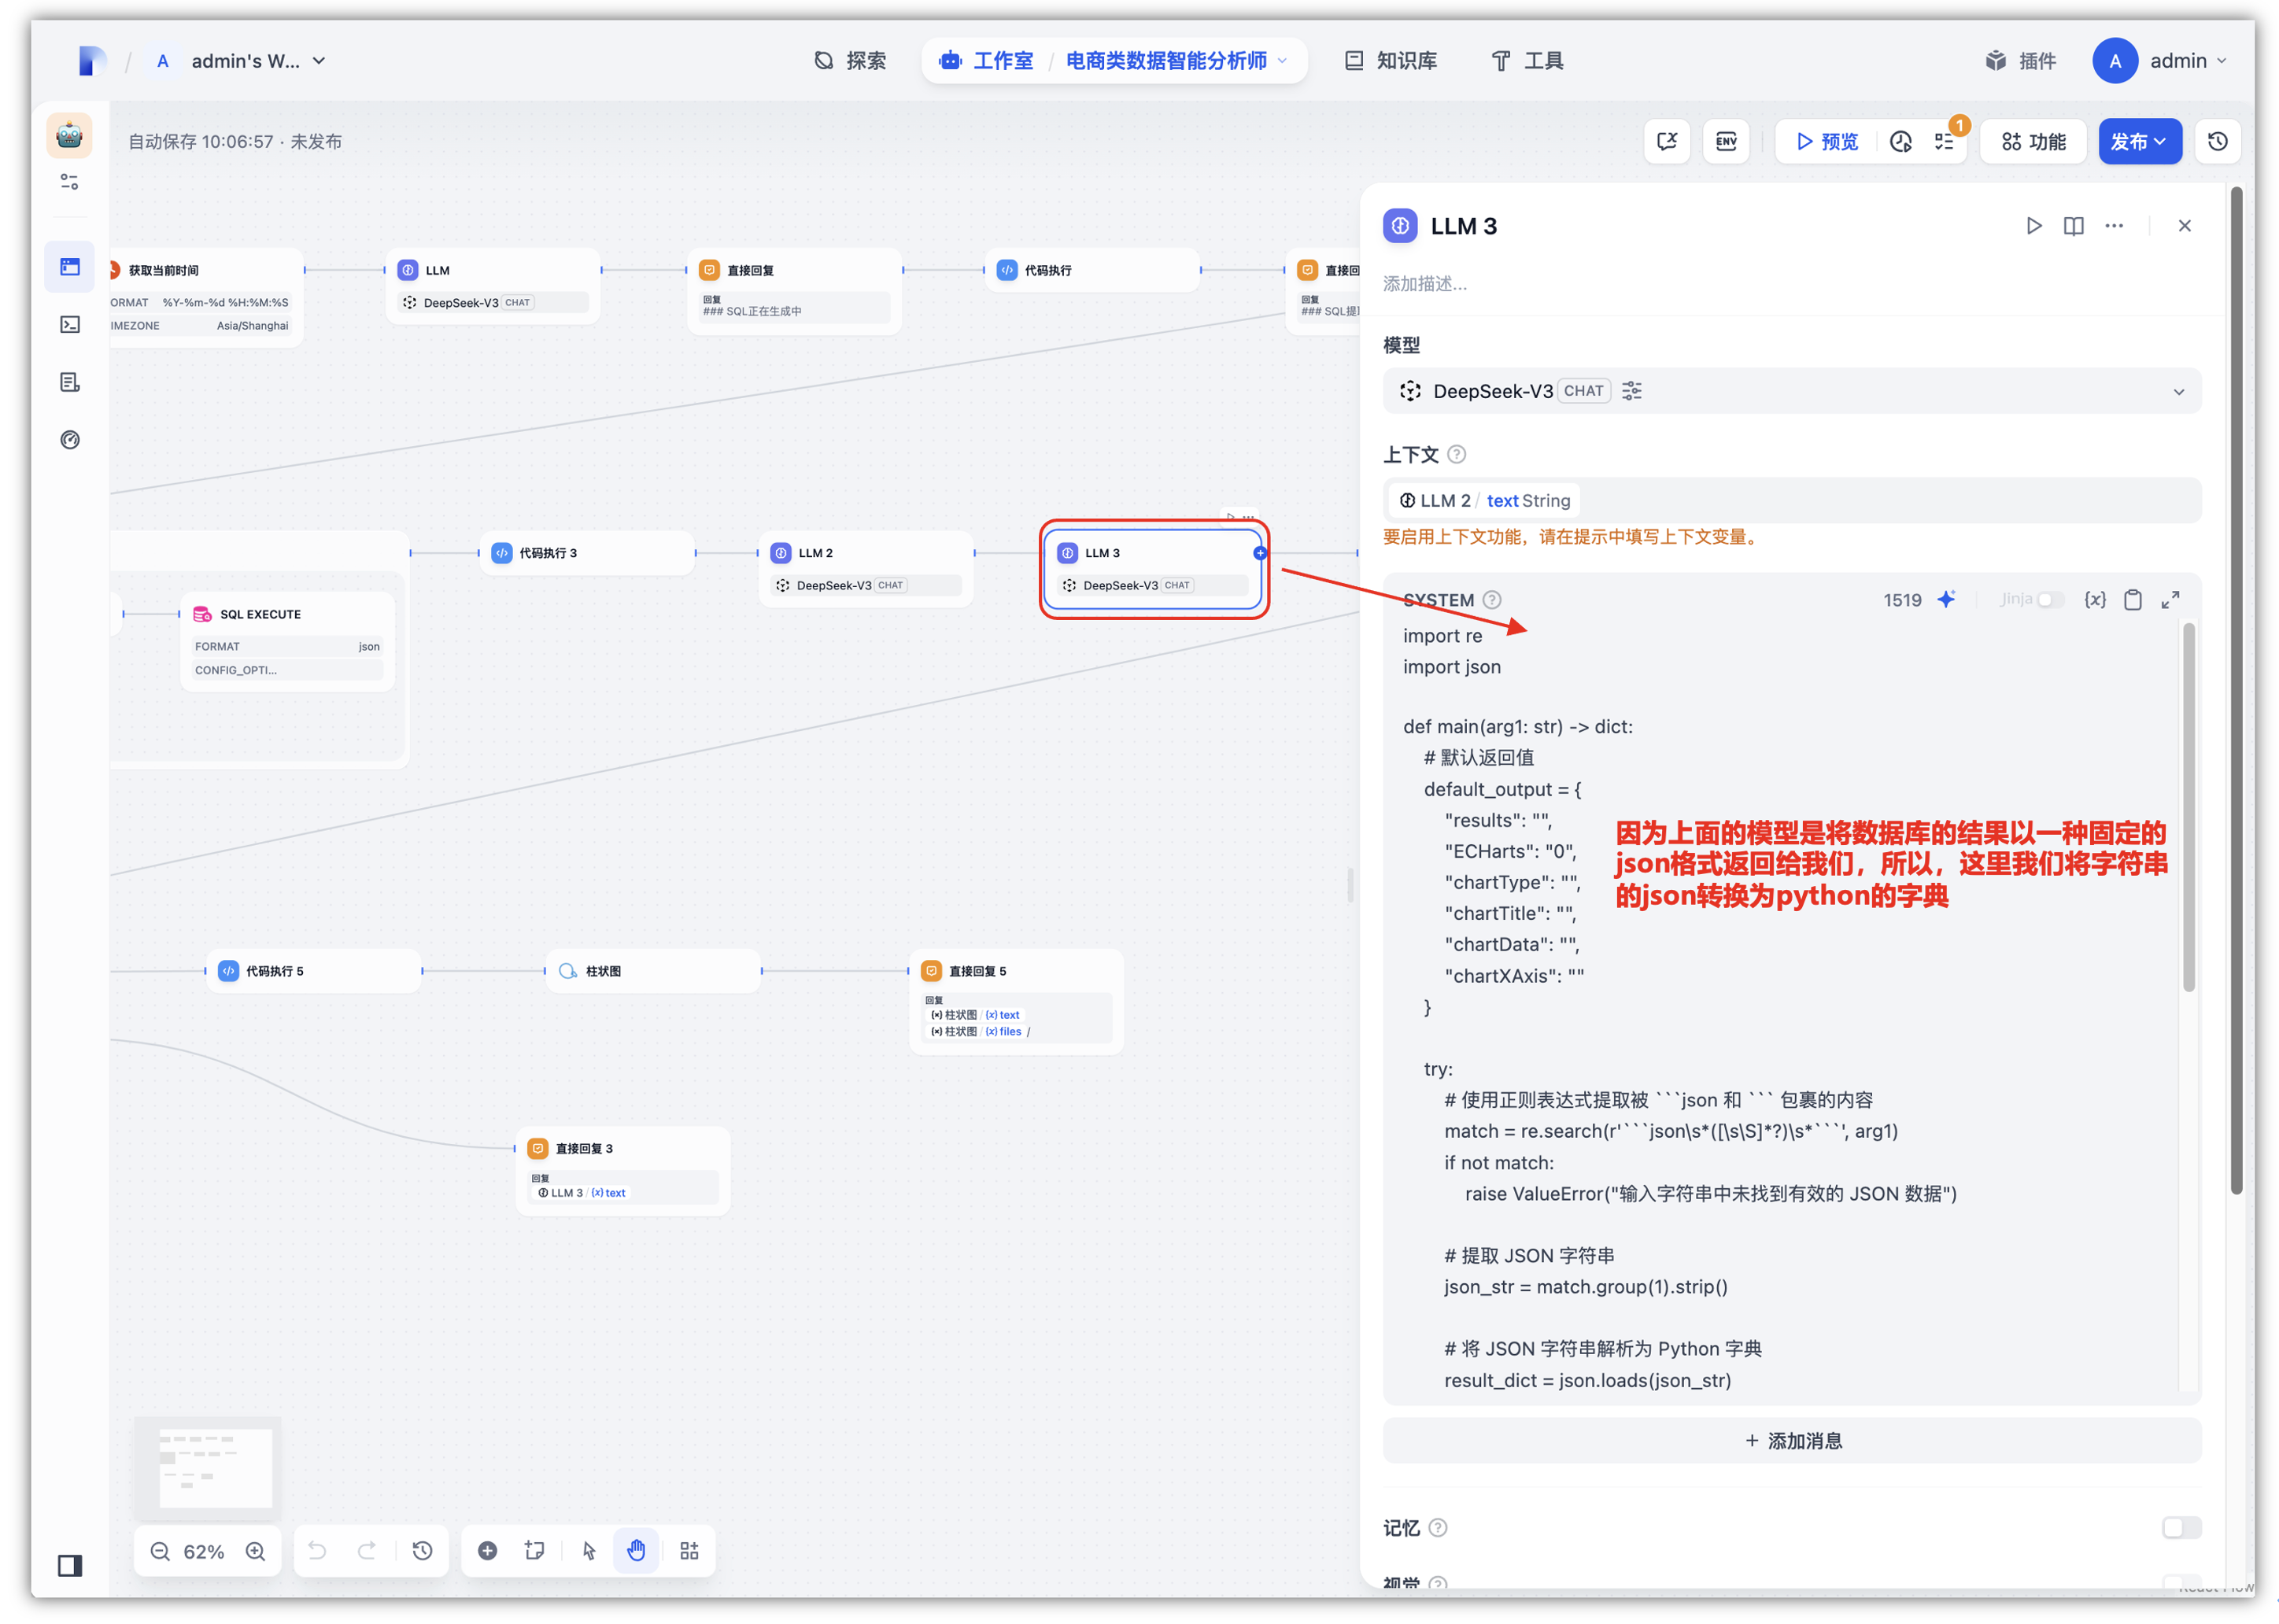Run LLM 3 node with play icon

point(2033,226)
